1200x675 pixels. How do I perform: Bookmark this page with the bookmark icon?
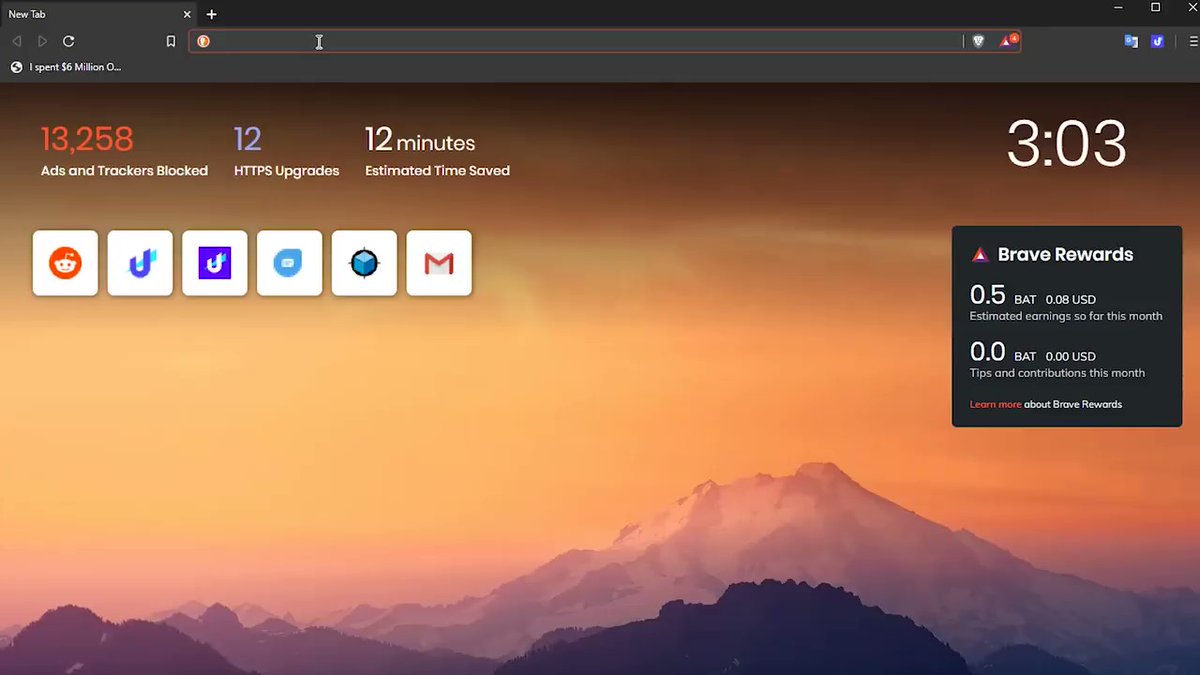(171, 41)
